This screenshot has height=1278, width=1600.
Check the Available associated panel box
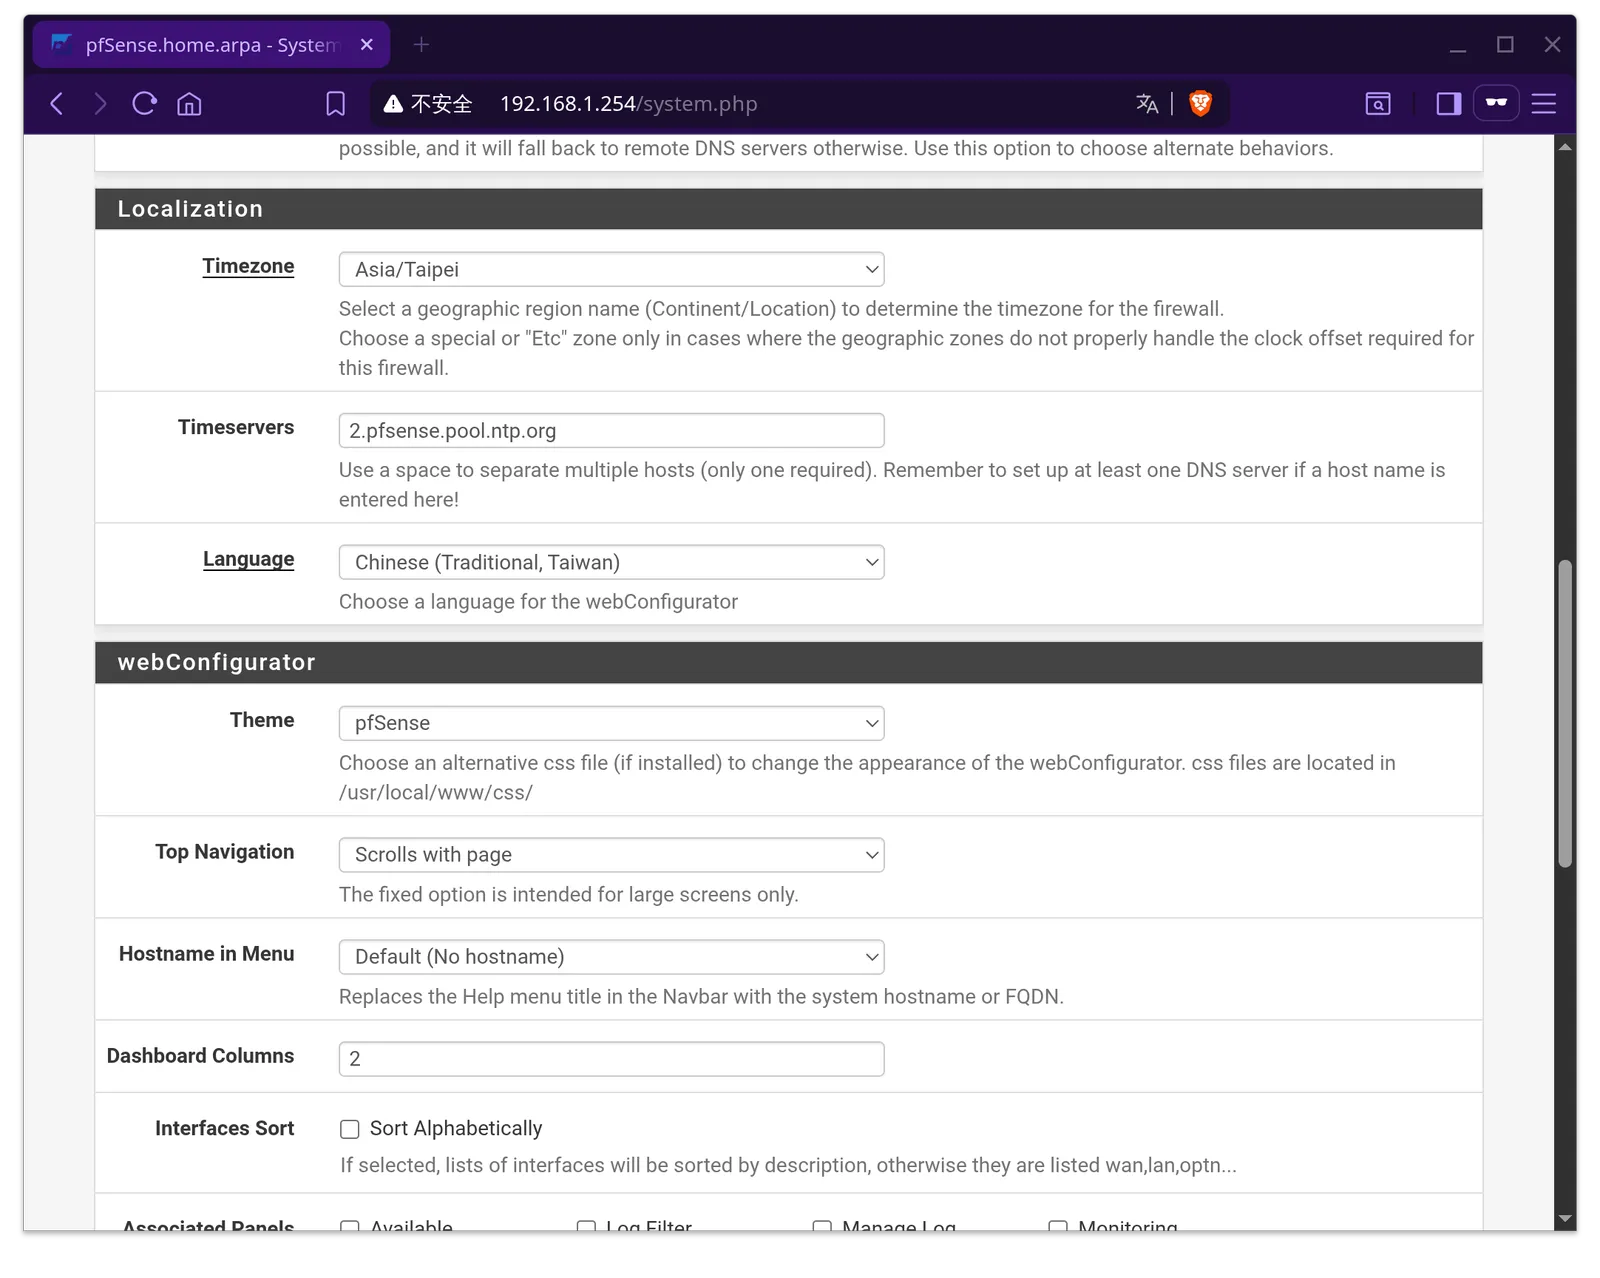click(x=349, y=1225)
